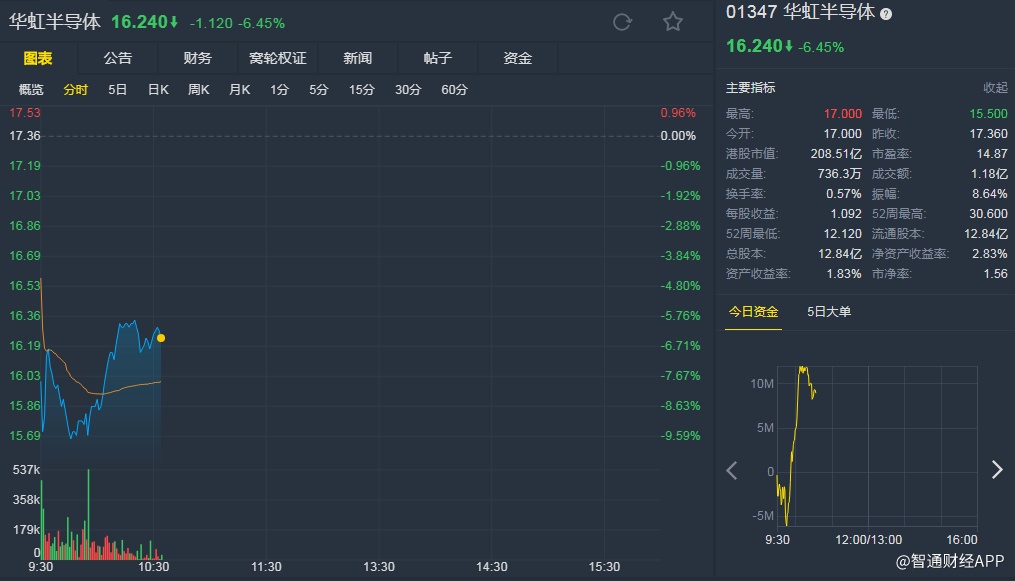Image resolution: width=1015 pixels, height=581 pixels.
Task: Go to previous panel with left arrow
Action: (x=732, y=470)
